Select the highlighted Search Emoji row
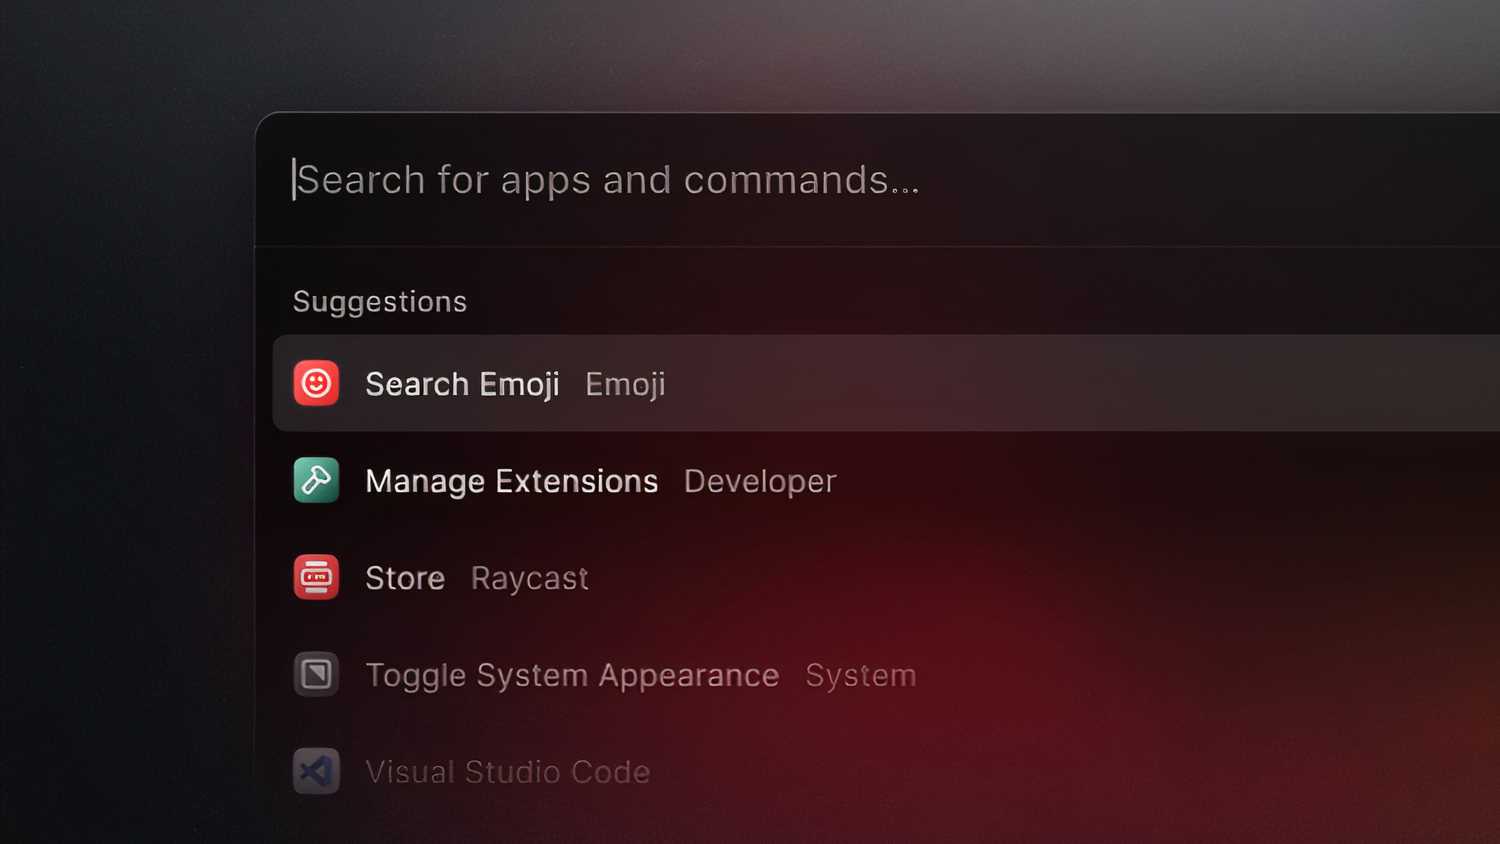Image resolution: width=1500 pixels, height=844 pixels. 700,383
